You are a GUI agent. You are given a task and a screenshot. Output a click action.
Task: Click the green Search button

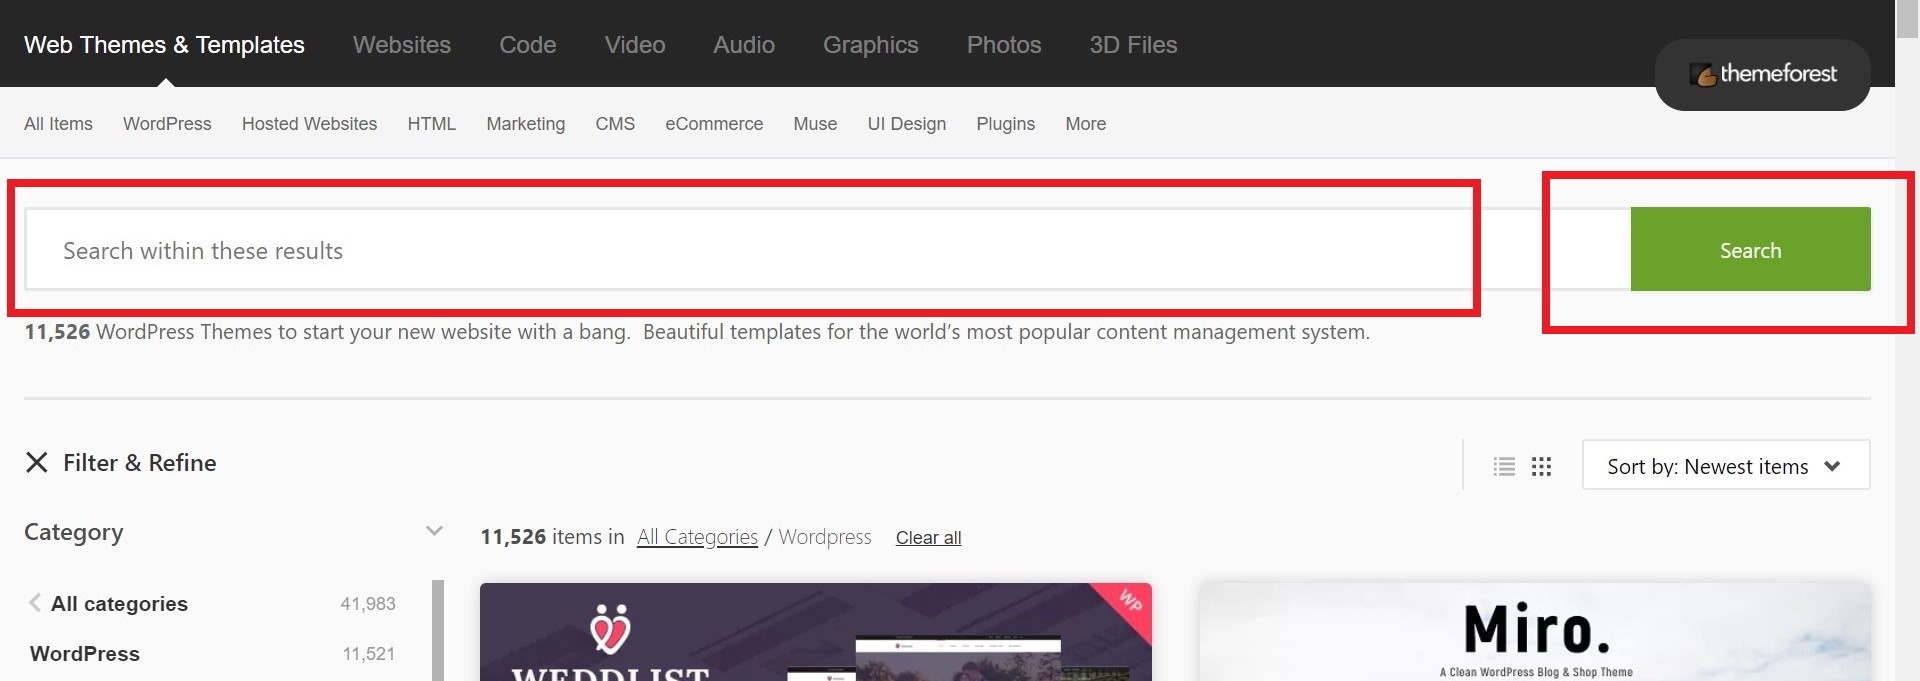click(1750, 249)
